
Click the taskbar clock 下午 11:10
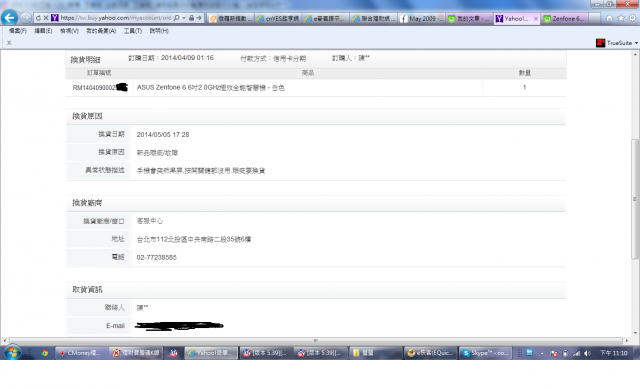pos(613,353)
